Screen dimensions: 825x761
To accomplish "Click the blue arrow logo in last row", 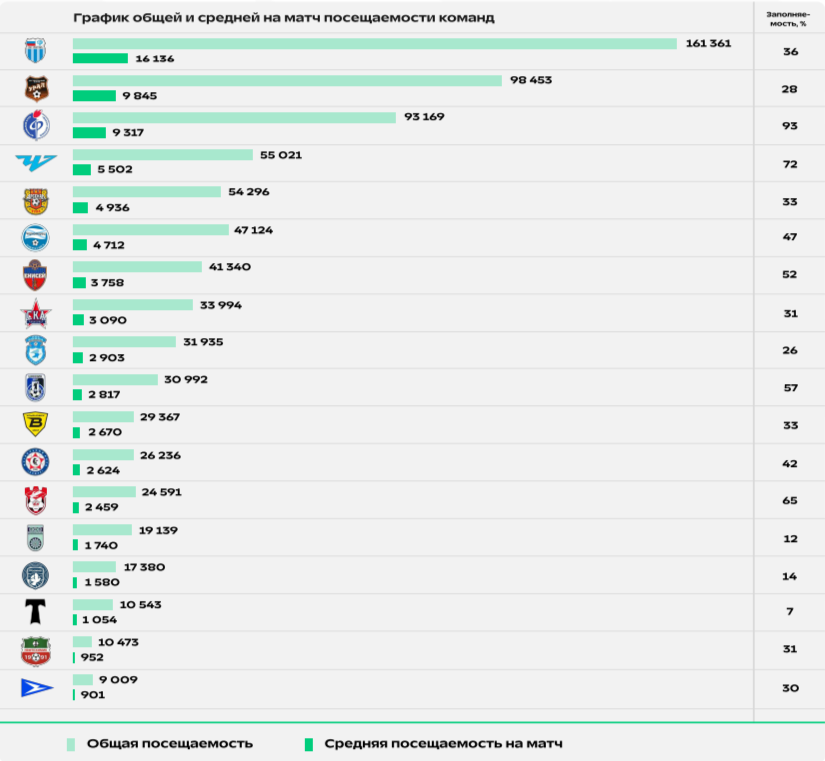I will [35, 688].
